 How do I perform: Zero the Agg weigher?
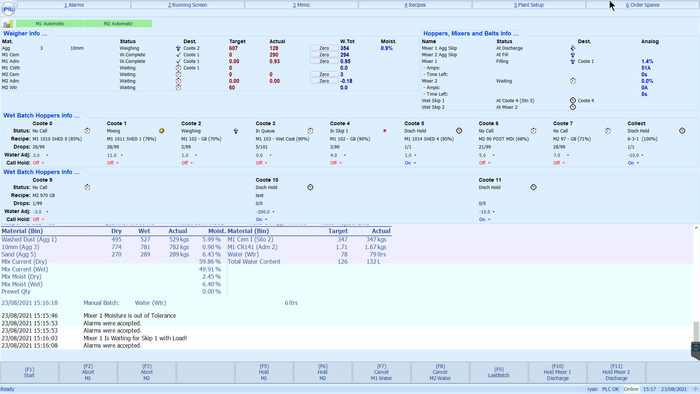(x=324, y=48)
